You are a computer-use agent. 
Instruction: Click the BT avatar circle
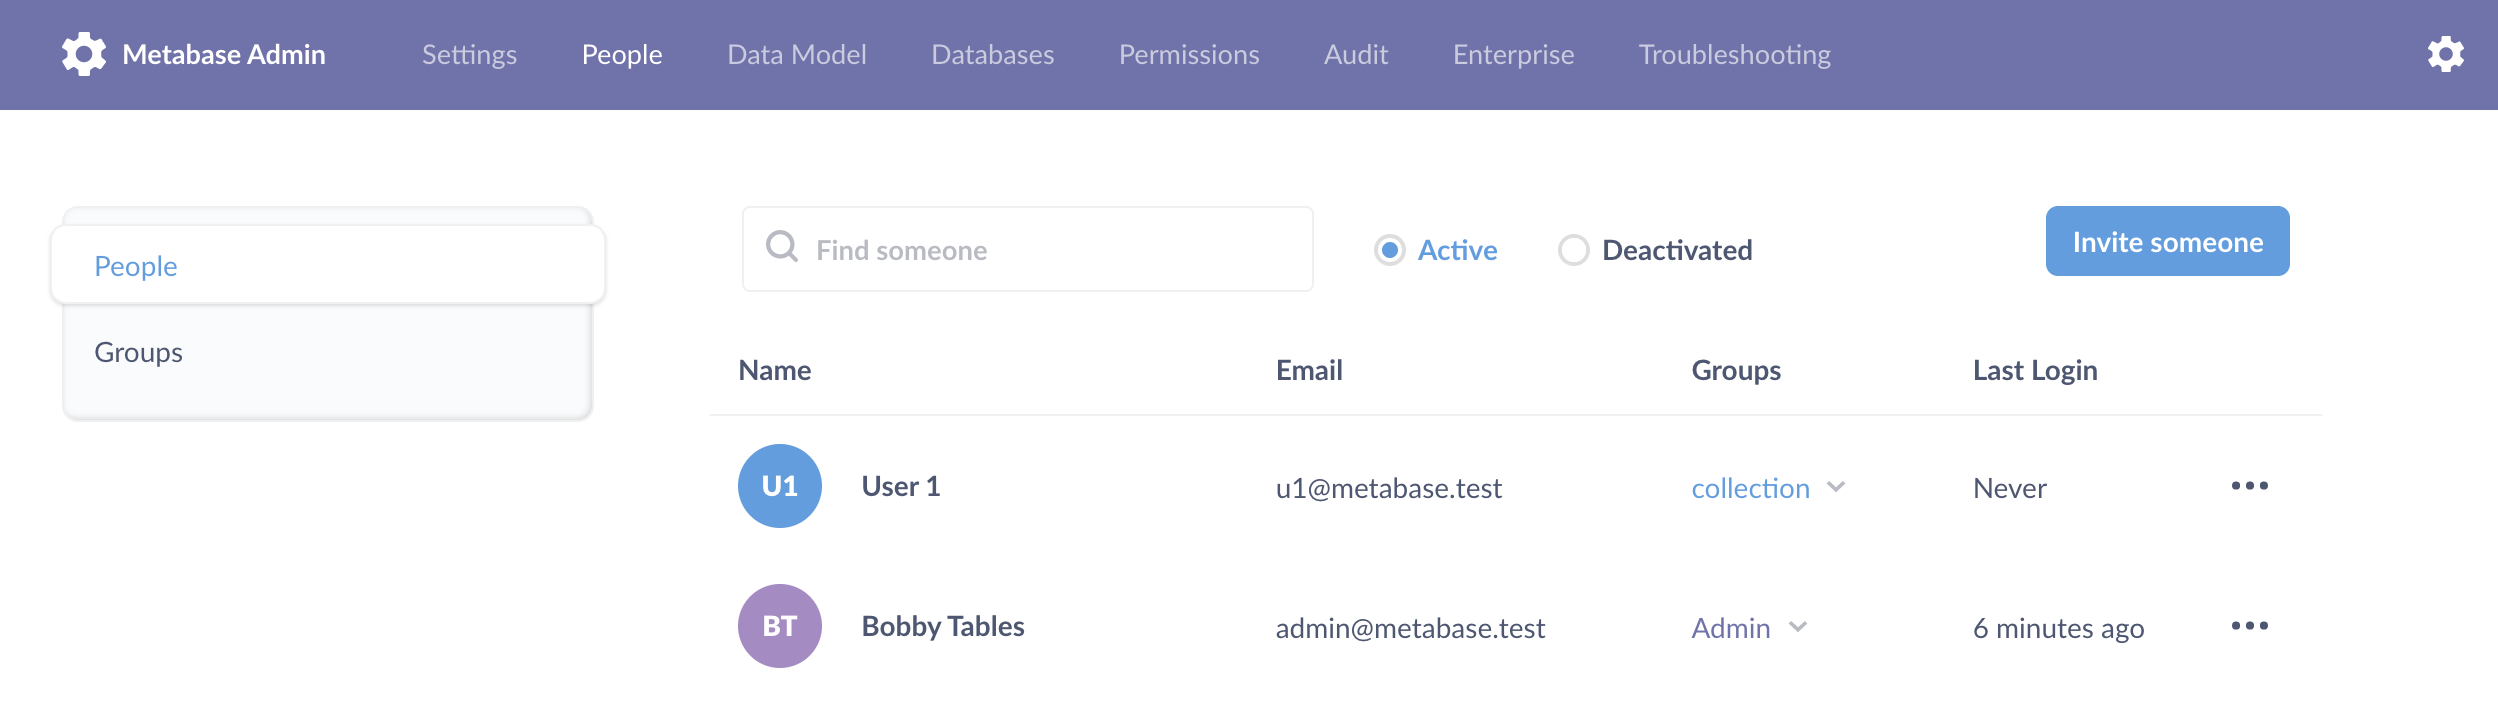click(779, 626)
